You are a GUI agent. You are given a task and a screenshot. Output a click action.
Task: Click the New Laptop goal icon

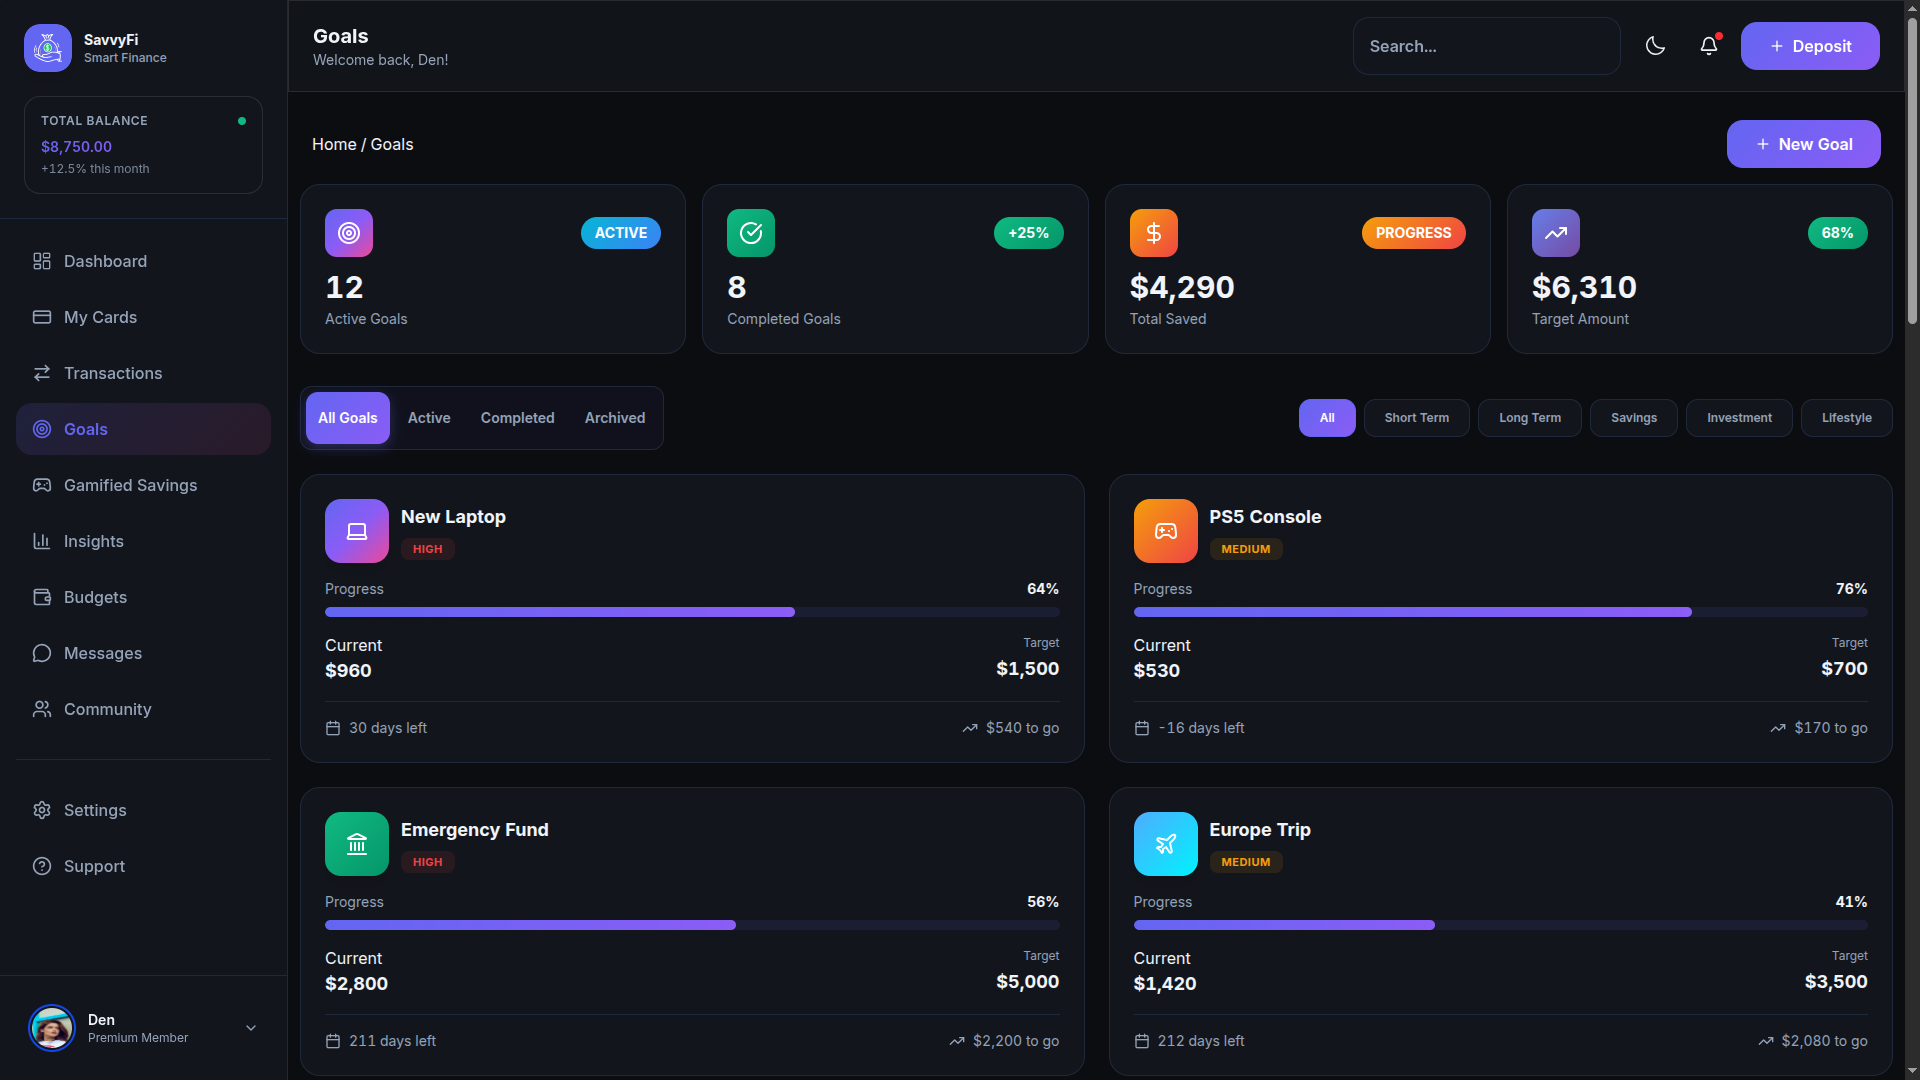click(x=357, y=531)
